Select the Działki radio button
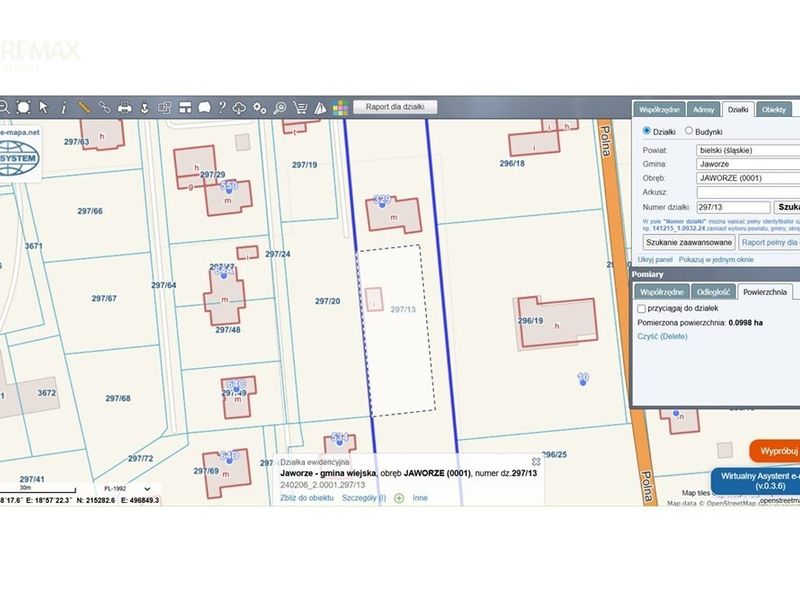This screenshot has width=800, height=600. [646, 131]
